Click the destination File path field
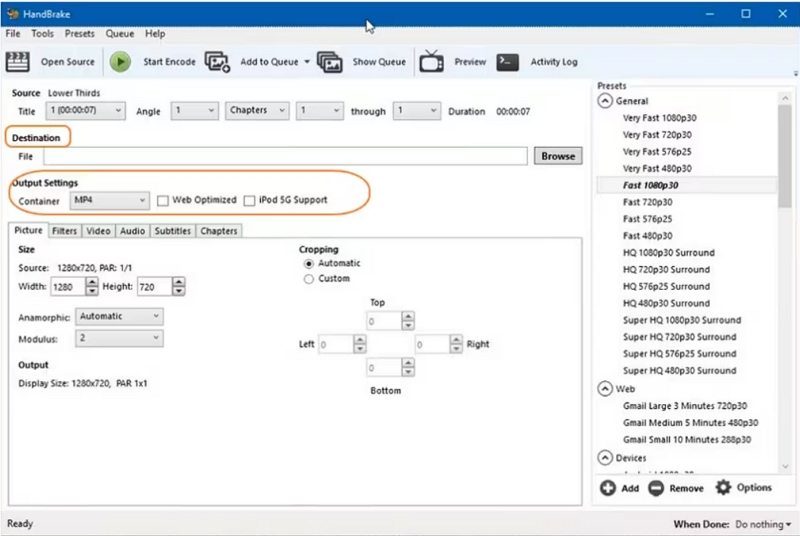Screen dimensions: 800x536 click(x=285, y=156)
